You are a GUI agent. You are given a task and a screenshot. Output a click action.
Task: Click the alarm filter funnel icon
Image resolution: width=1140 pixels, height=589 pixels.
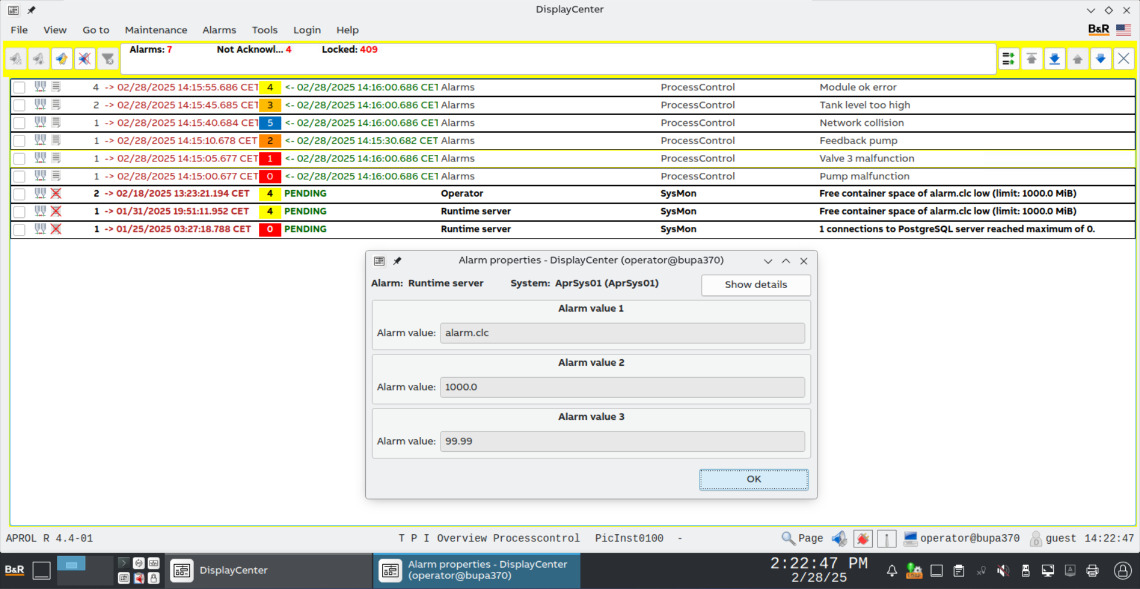pos(107,59)
